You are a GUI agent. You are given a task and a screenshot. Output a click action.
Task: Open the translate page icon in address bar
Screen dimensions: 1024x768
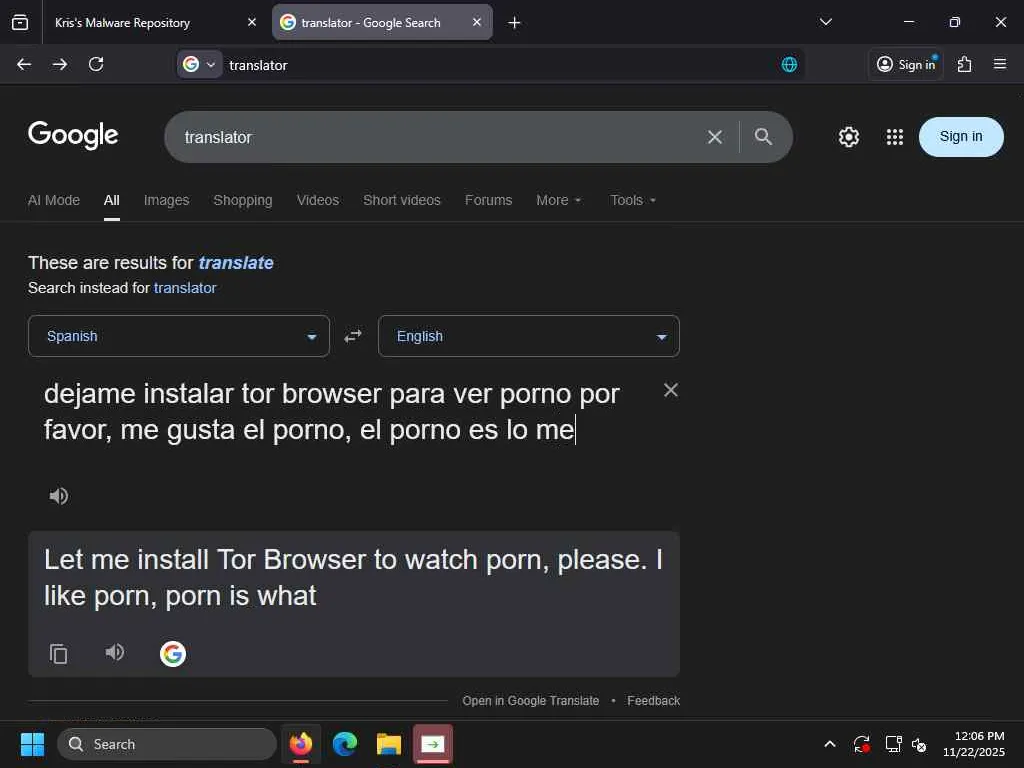pos(789,64)
